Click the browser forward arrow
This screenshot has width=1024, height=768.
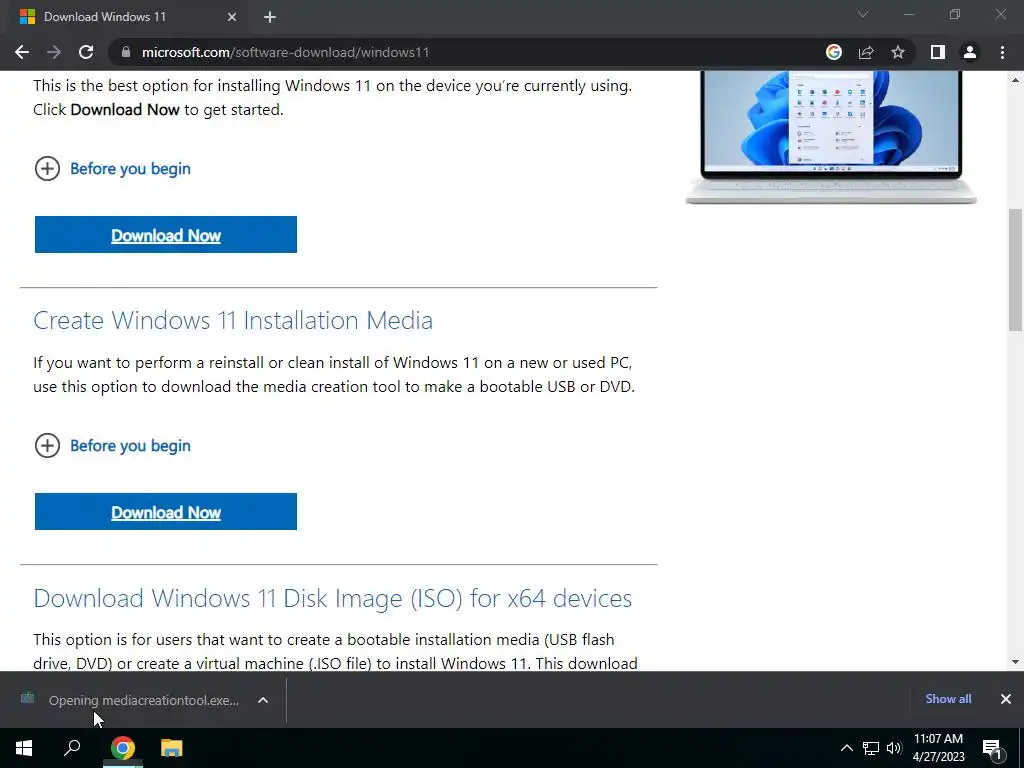(x=54, y=52)
